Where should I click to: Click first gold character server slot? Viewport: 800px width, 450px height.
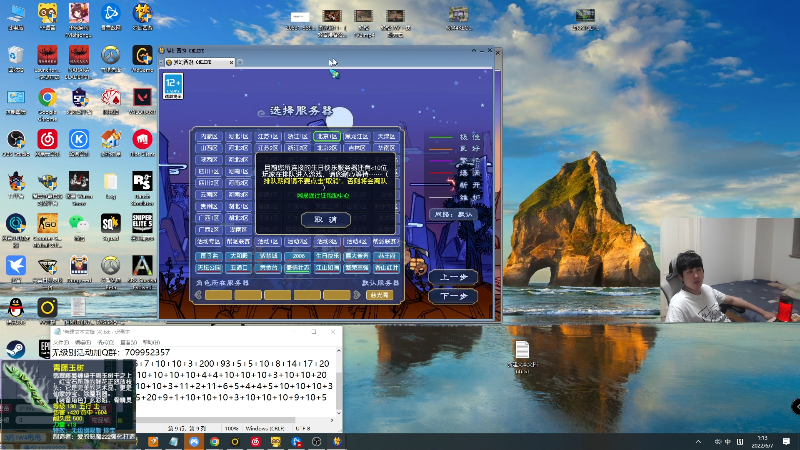(x=218, y=295)
